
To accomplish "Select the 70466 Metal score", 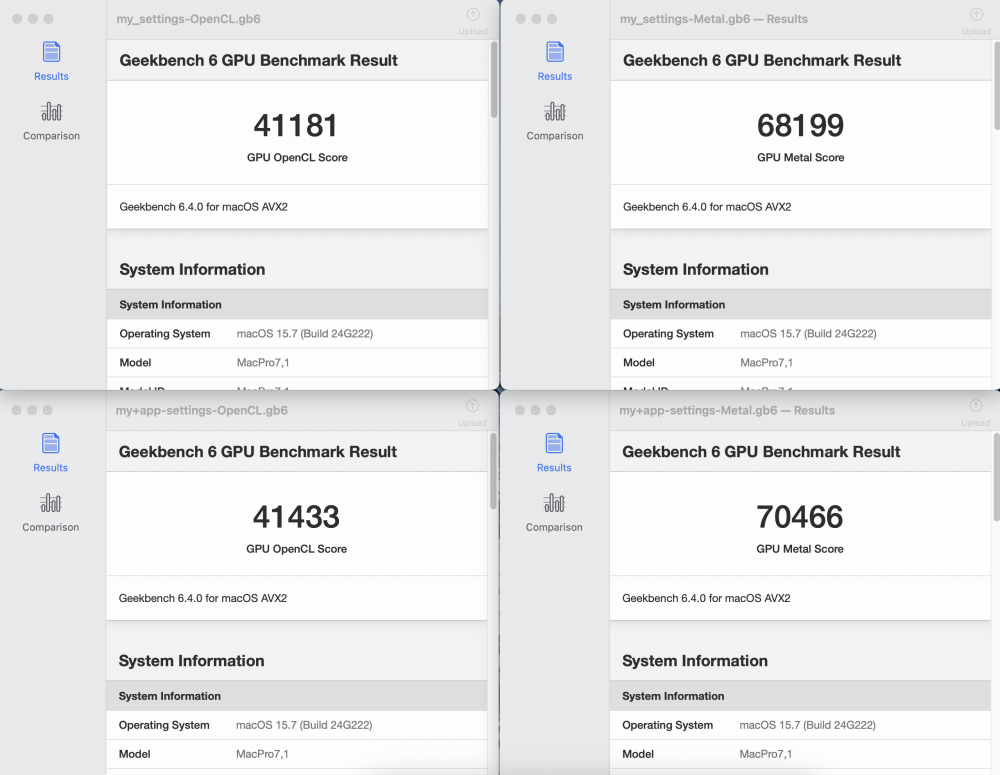I will pos(800,517).
